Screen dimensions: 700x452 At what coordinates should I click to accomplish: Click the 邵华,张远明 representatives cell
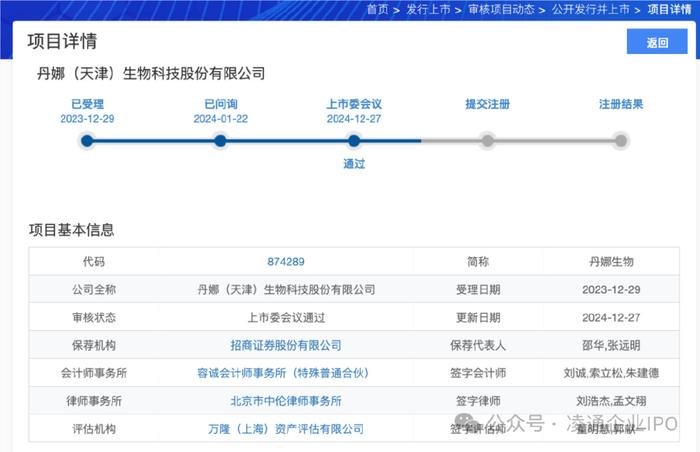click(611, 345)
